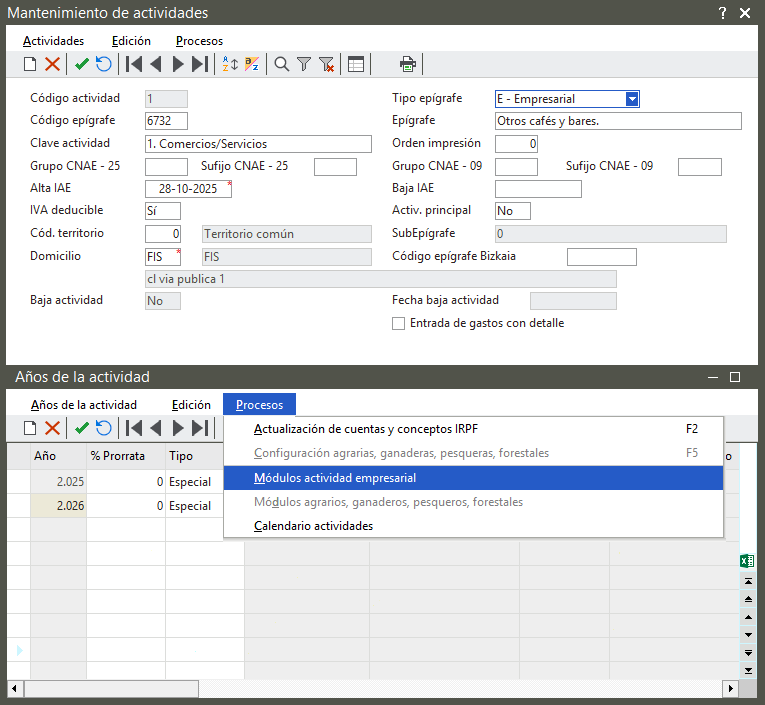The height and width of the screenshot is (705, 765).
Task: Click the search magnifier icon in the toolbar
Action: pyautogui.click(x=282, y=65)
